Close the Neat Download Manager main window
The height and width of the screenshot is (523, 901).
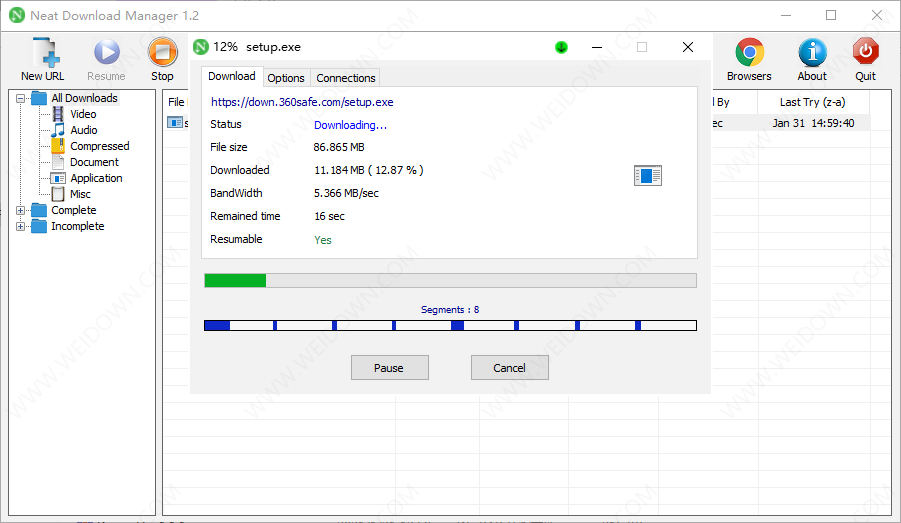(x=877, y=16)
